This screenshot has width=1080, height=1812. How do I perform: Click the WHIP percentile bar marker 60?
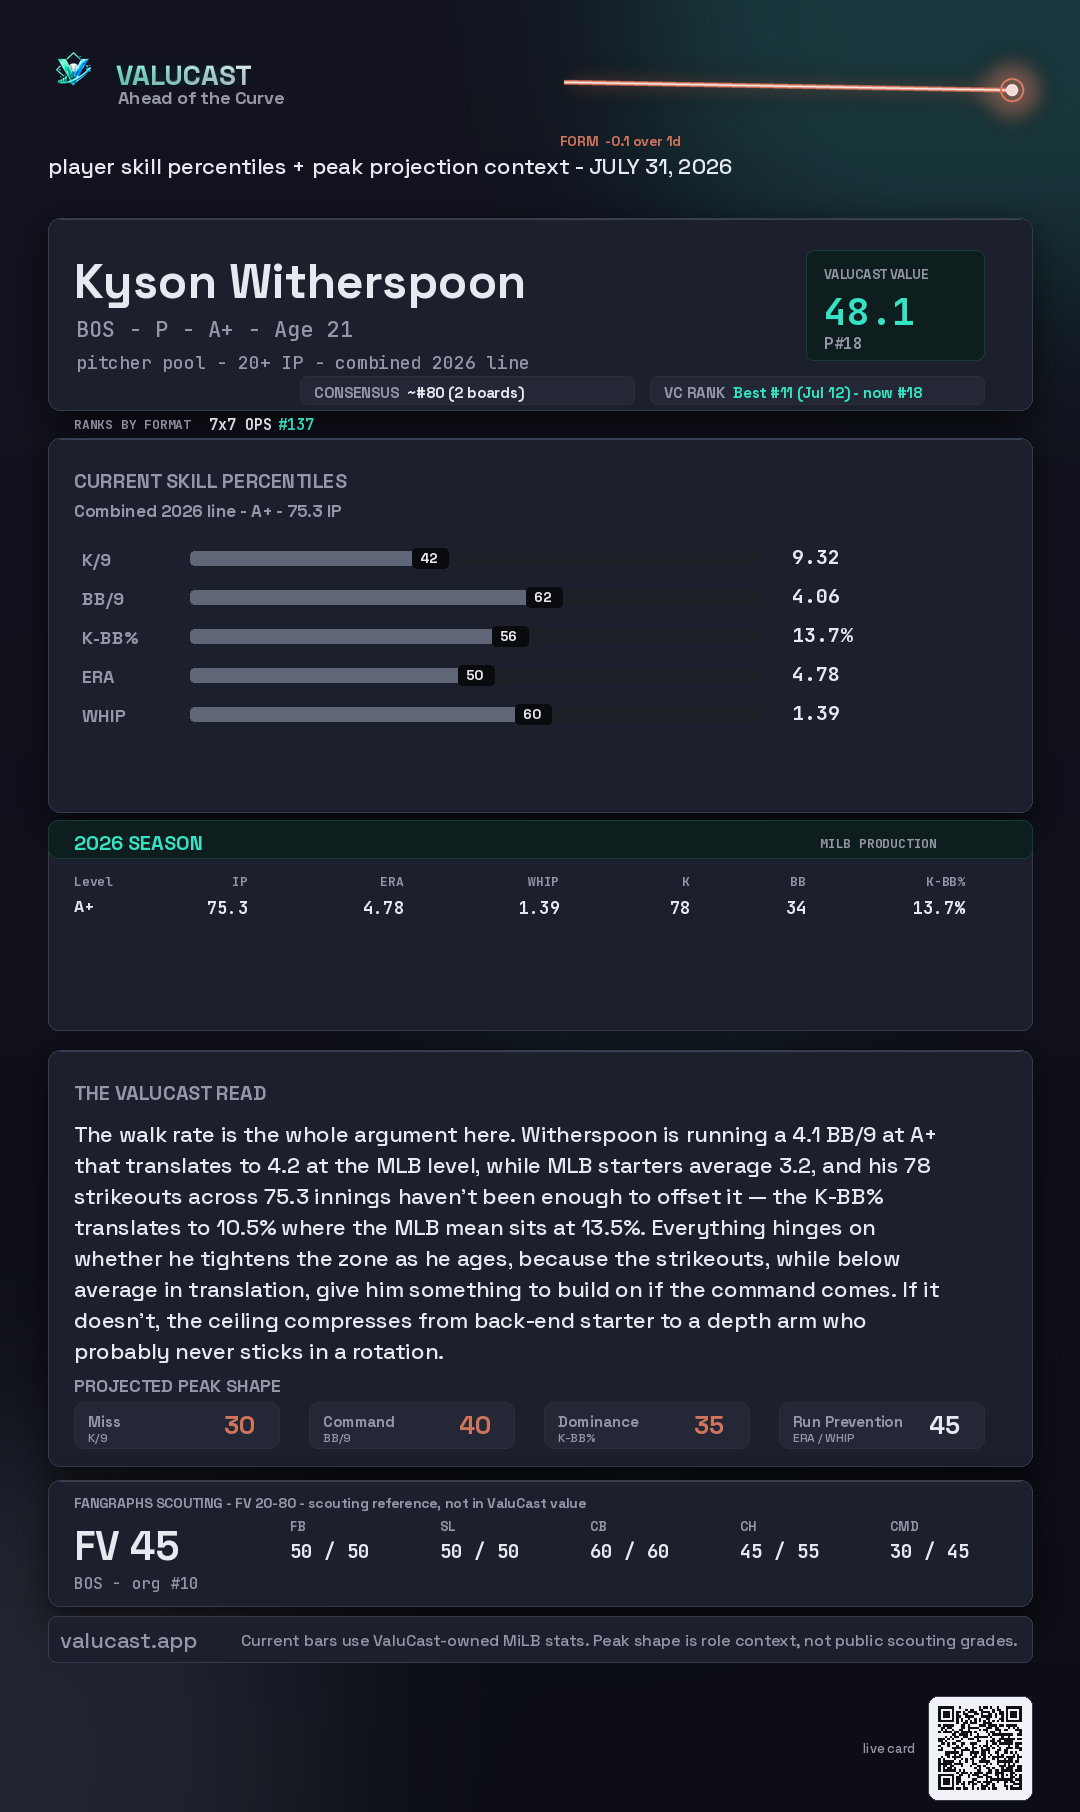pos(532,714)
